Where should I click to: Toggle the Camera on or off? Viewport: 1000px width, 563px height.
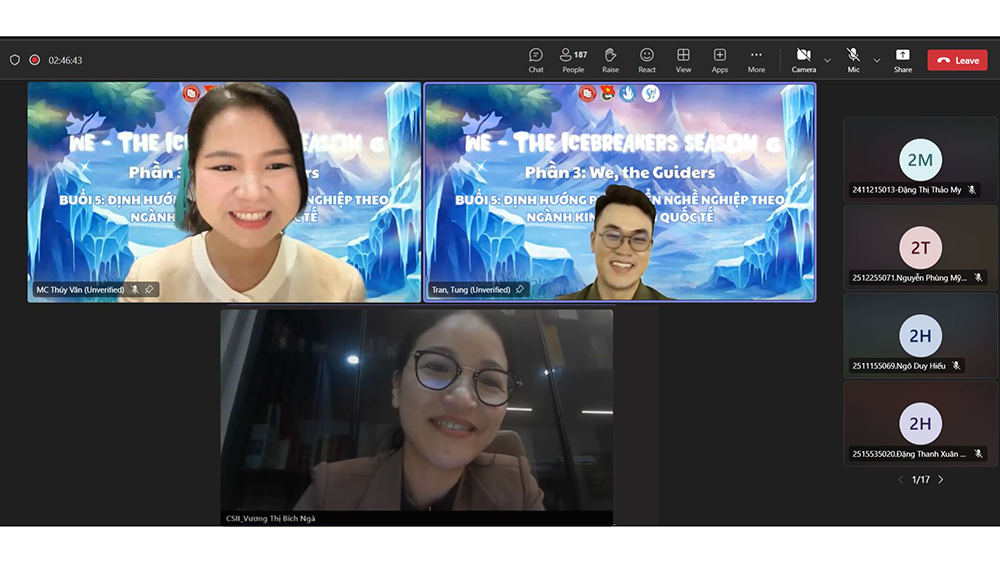(x=803, y=60)
